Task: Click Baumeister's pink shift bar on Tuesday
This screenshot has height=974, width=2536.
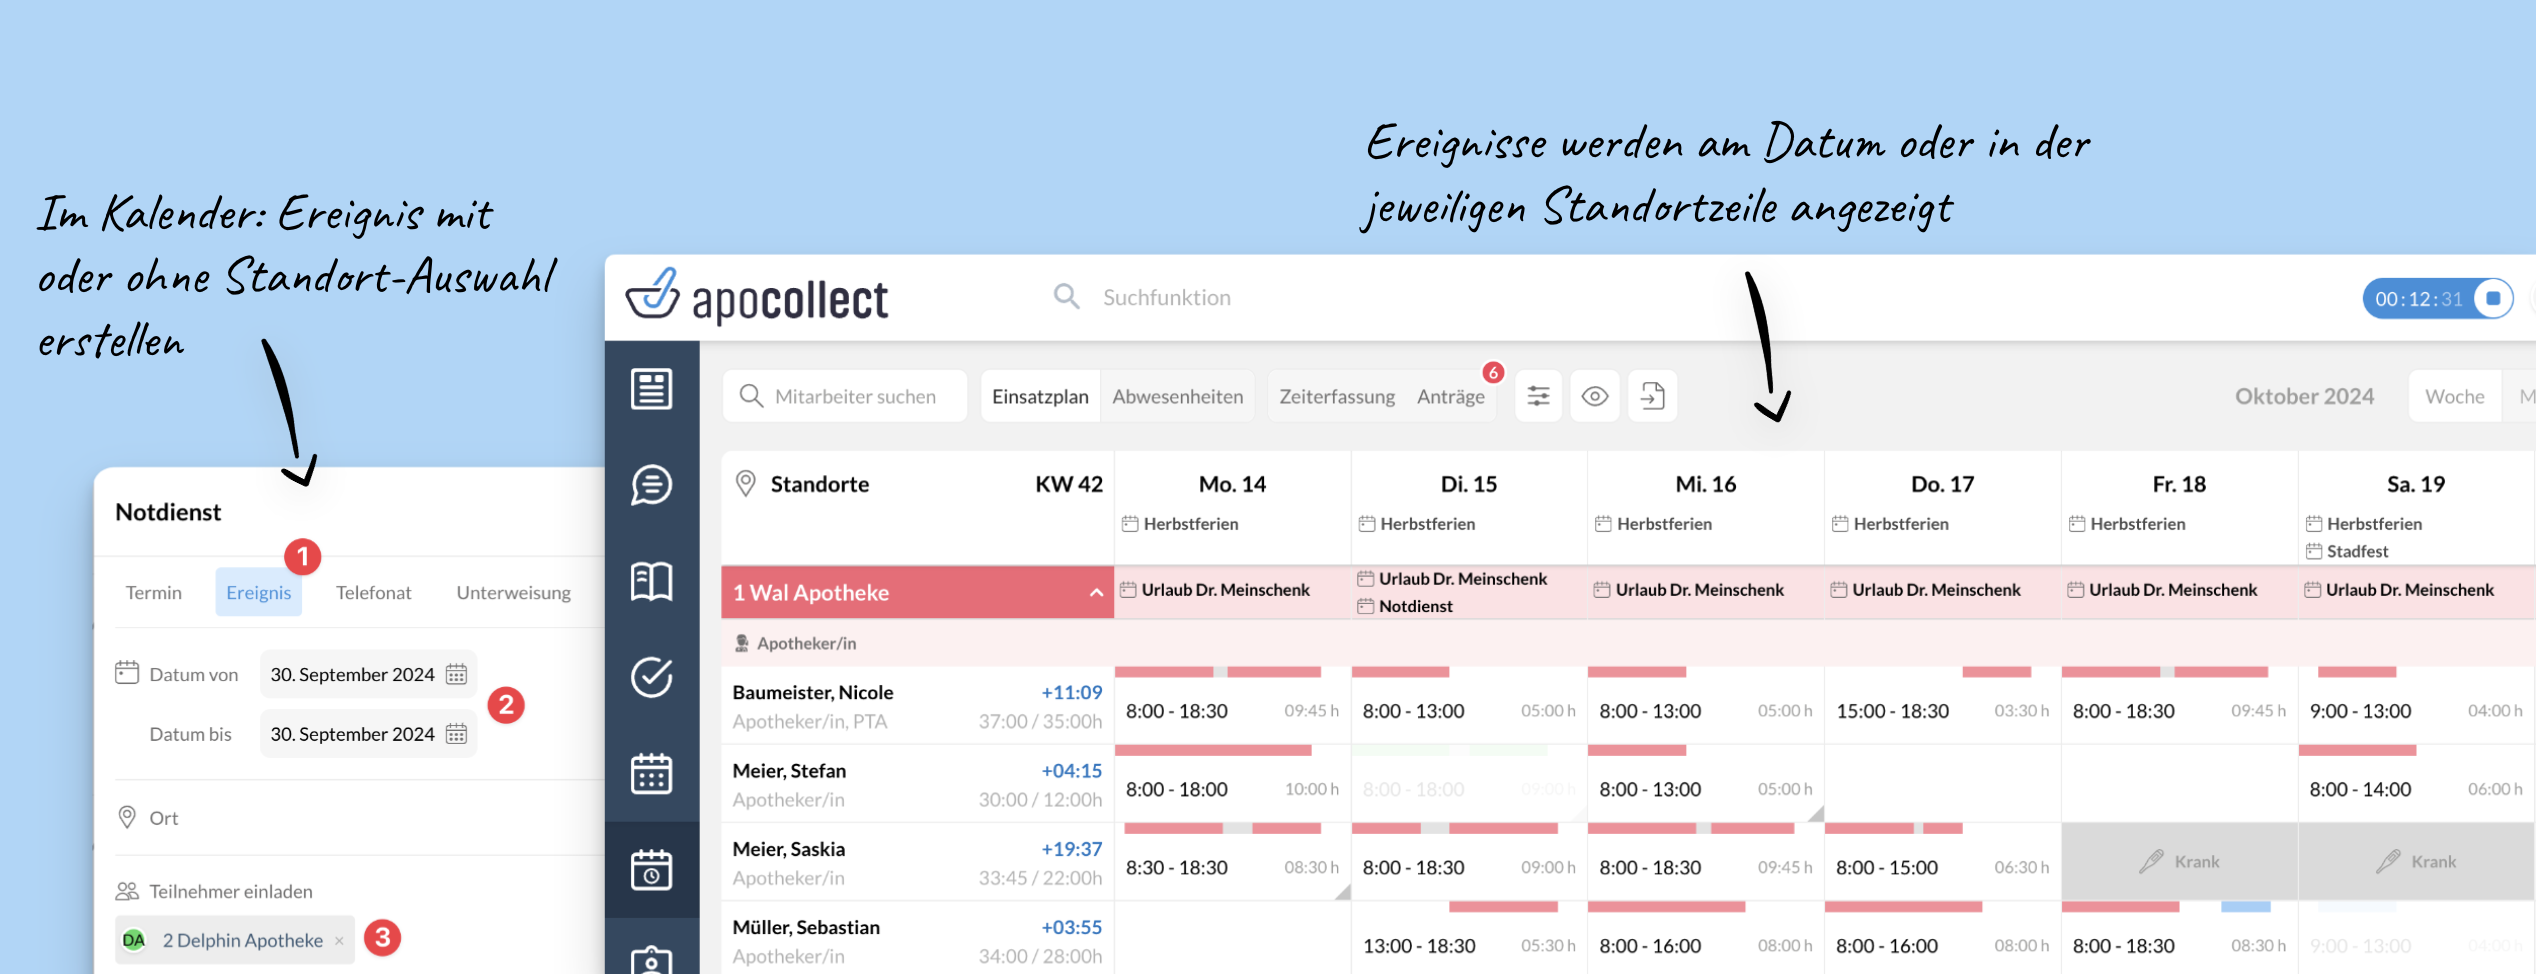Action: coord(1400,672)
